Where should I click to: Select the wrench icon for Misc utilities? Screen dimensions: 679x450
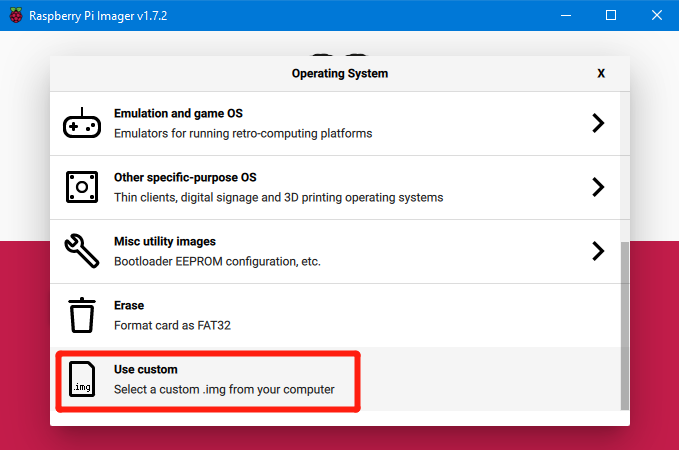pos(82,251)
